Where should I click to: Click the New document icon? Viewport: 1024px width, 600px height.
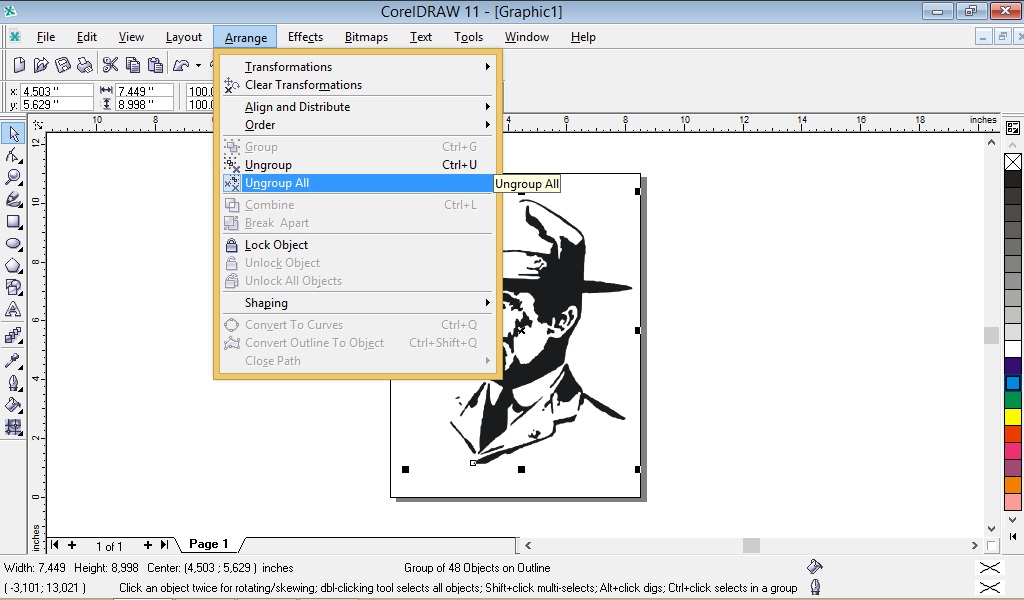point(19,65)
